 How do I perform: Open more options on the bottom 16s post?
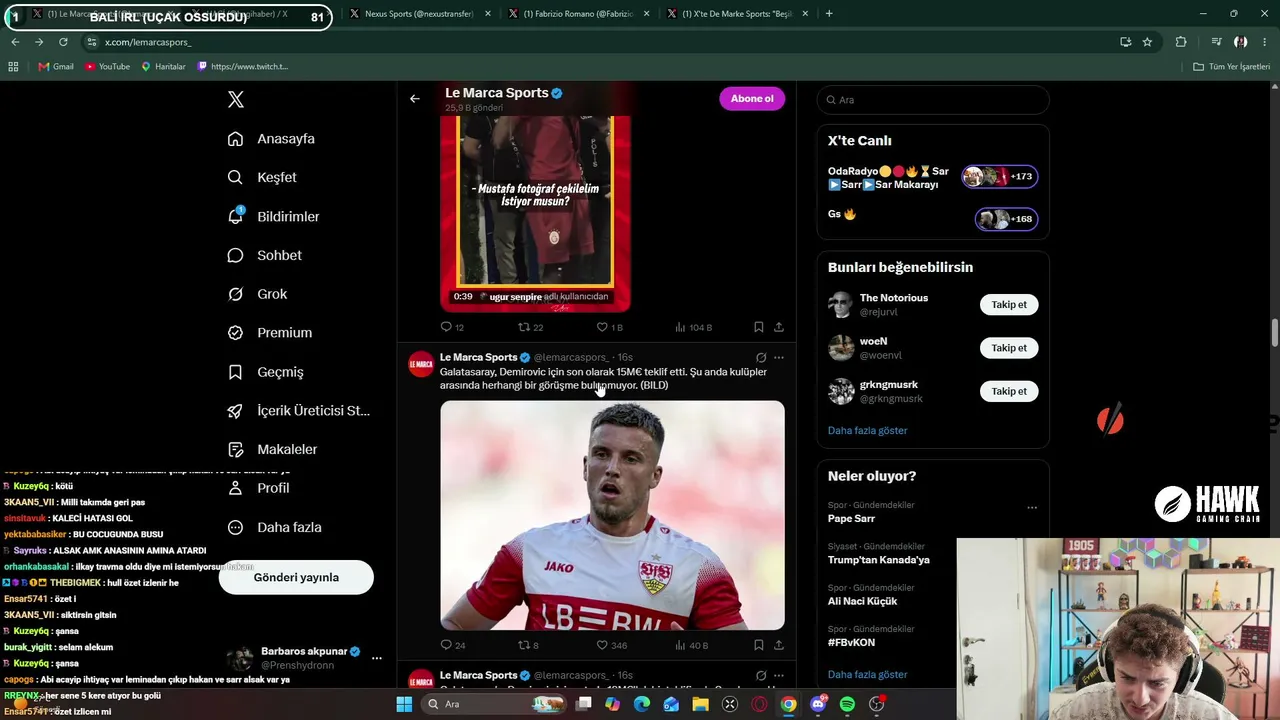click(x=779, y=675)
